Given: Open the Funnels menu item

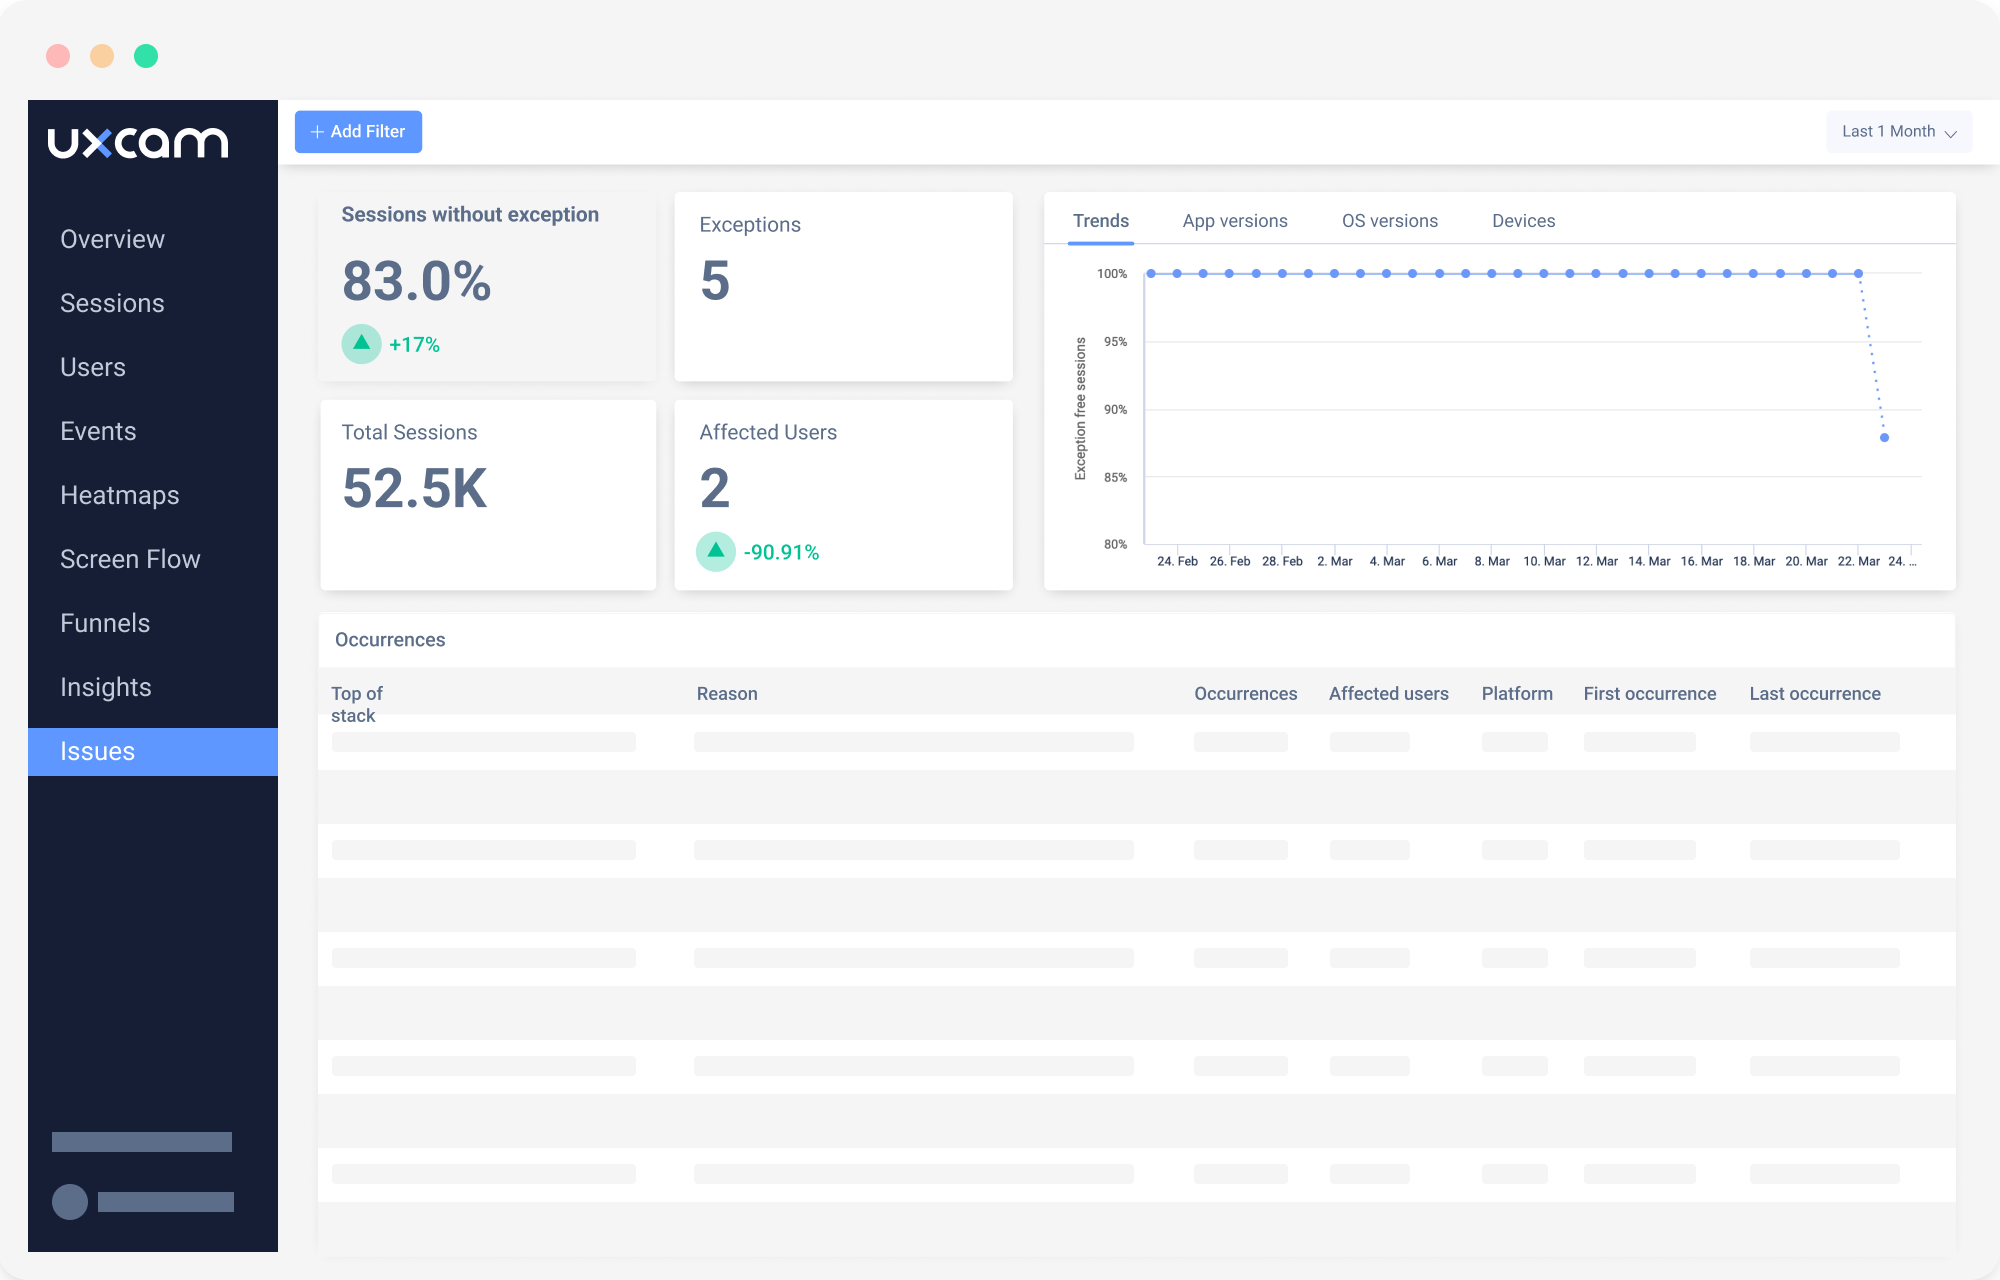Looking at the screenshot, I should click(105, 623).
